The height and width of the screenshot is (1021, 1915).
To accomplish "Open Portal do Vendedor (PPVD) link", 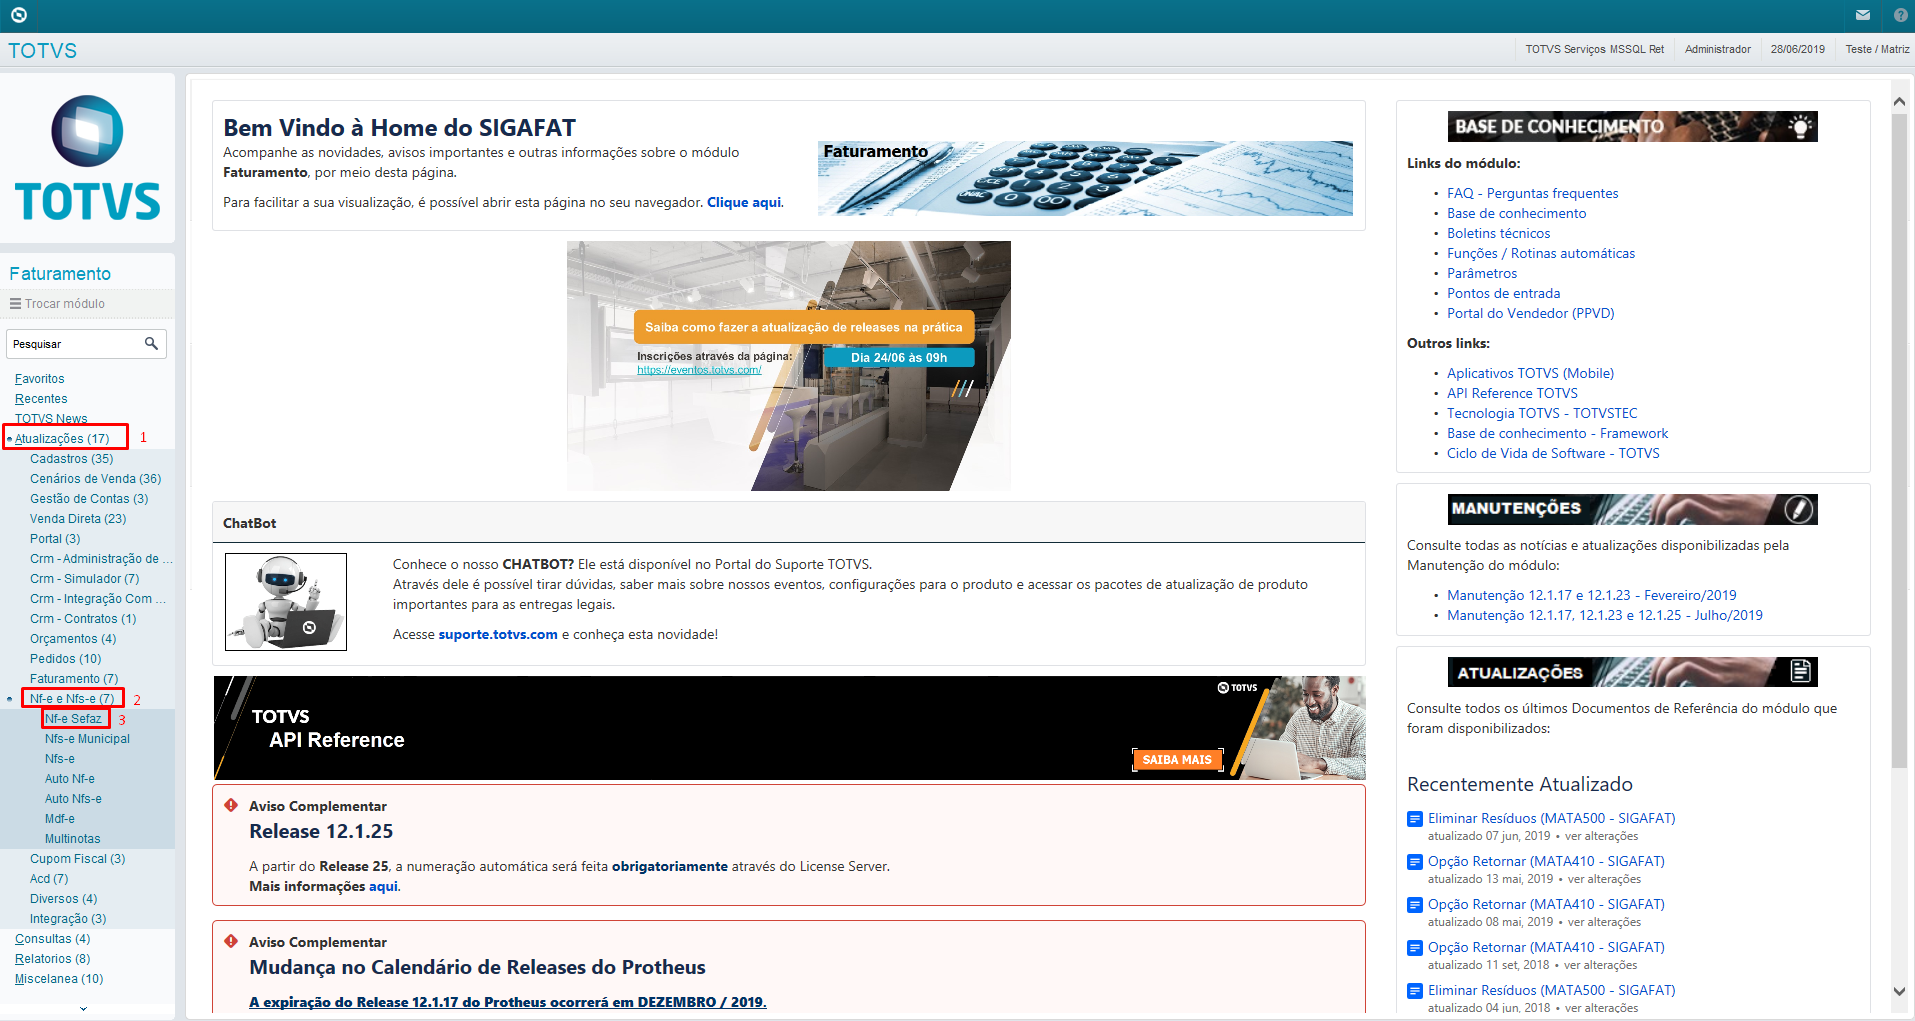I will pos(1530,313).
